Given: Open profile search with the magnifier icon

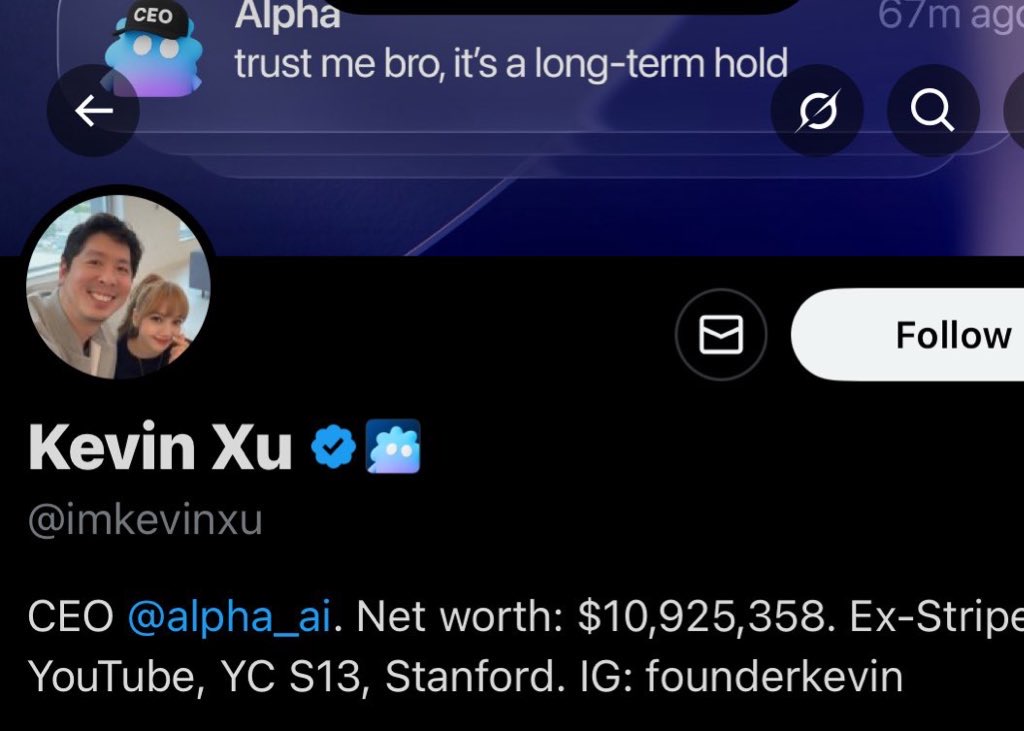Looking at the screenshot, I should coord(933,110).
